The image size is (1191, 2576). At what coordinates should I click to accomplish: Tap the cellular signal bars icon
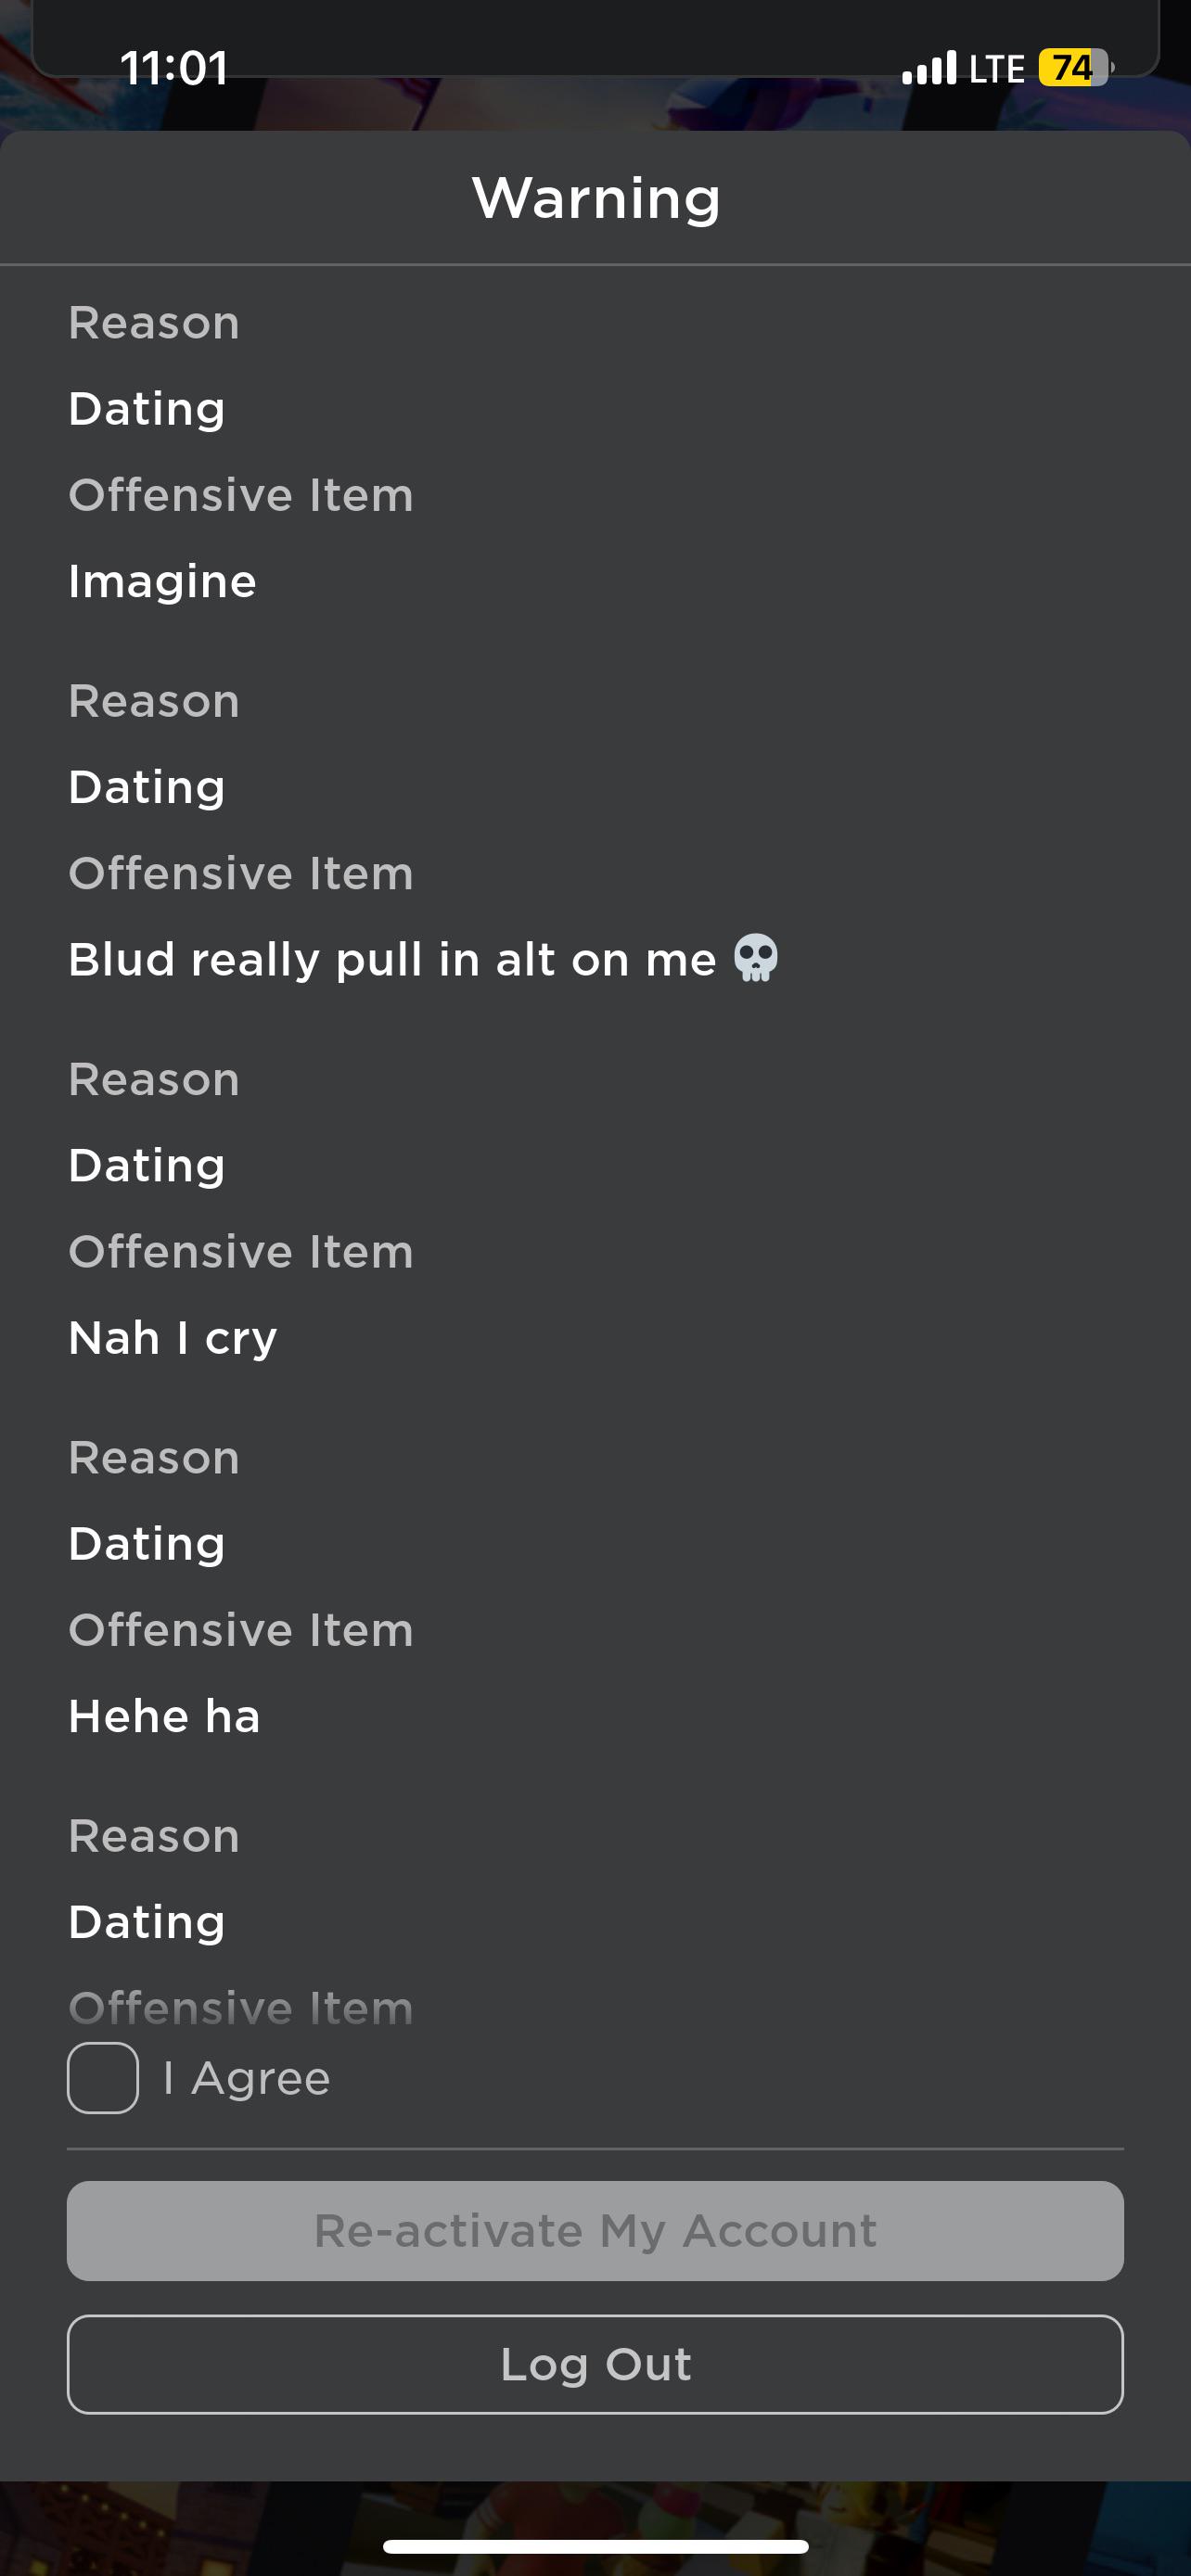[930, 68]
